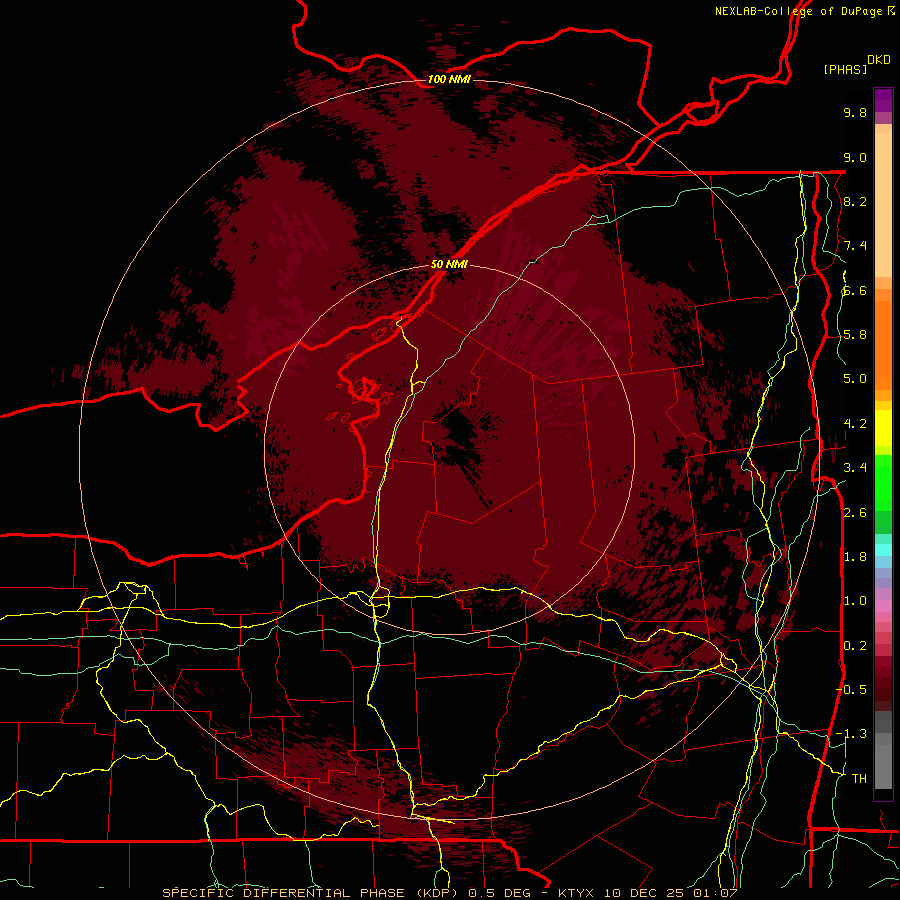Click the KTYX 10 DEC 25 01:07 timestamp
900x900 pixels.
point(648,893)
